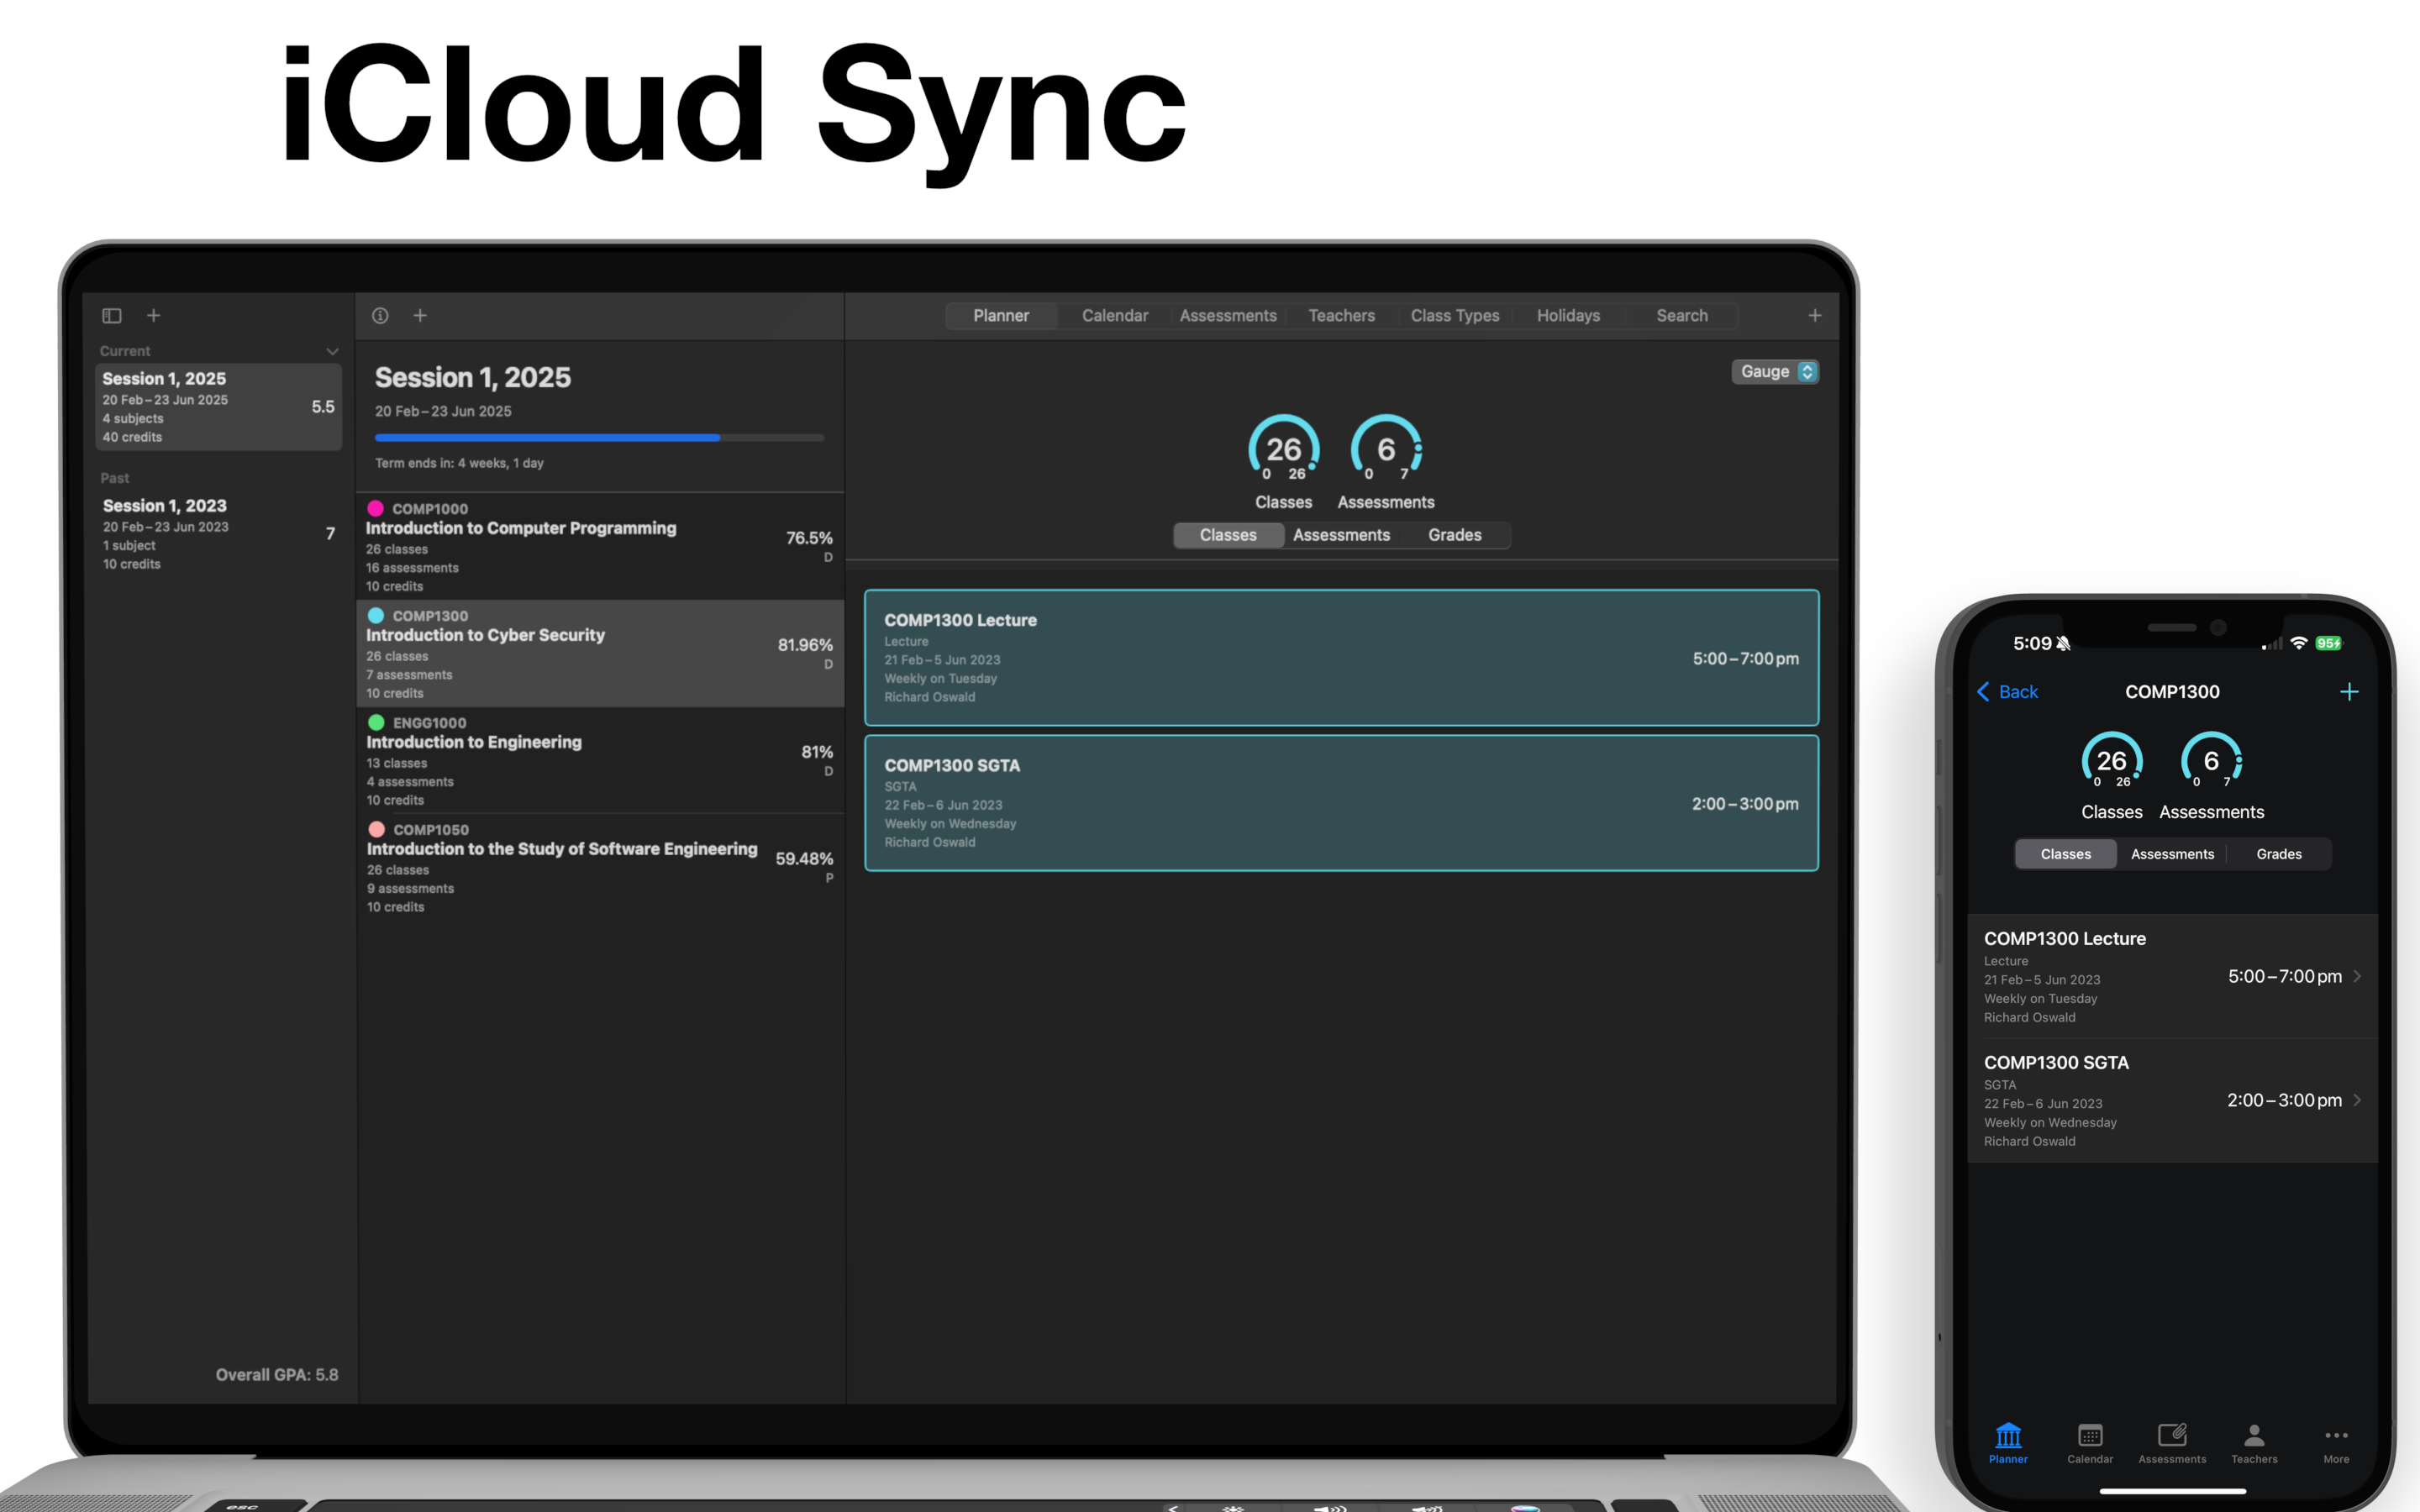Select Classes segment on the iPhone
2420x1512 pixels.
point(2066,854)
